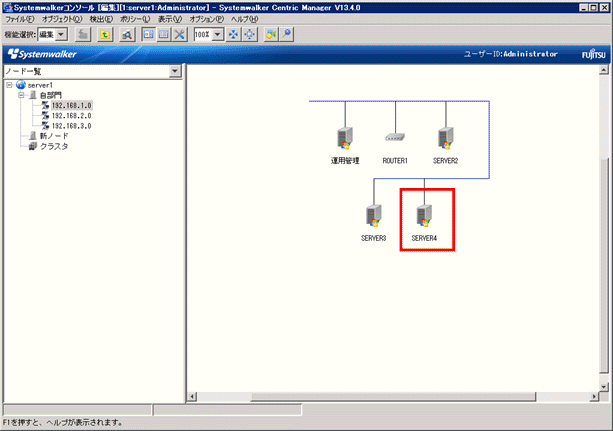The image size is (613, 431).
Task: Open the 100% zoom dropdown
Action: [218, 34]
